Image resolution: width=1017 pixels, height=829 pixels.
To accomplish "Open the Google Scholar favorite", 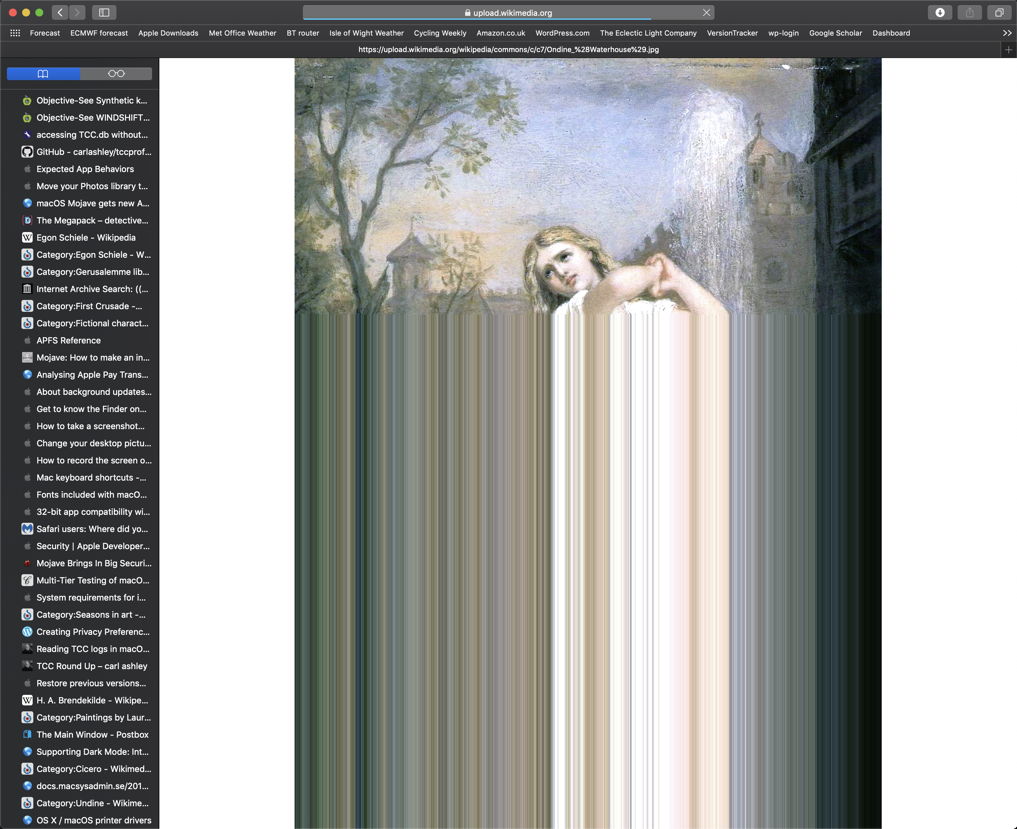I will [835, 33].
